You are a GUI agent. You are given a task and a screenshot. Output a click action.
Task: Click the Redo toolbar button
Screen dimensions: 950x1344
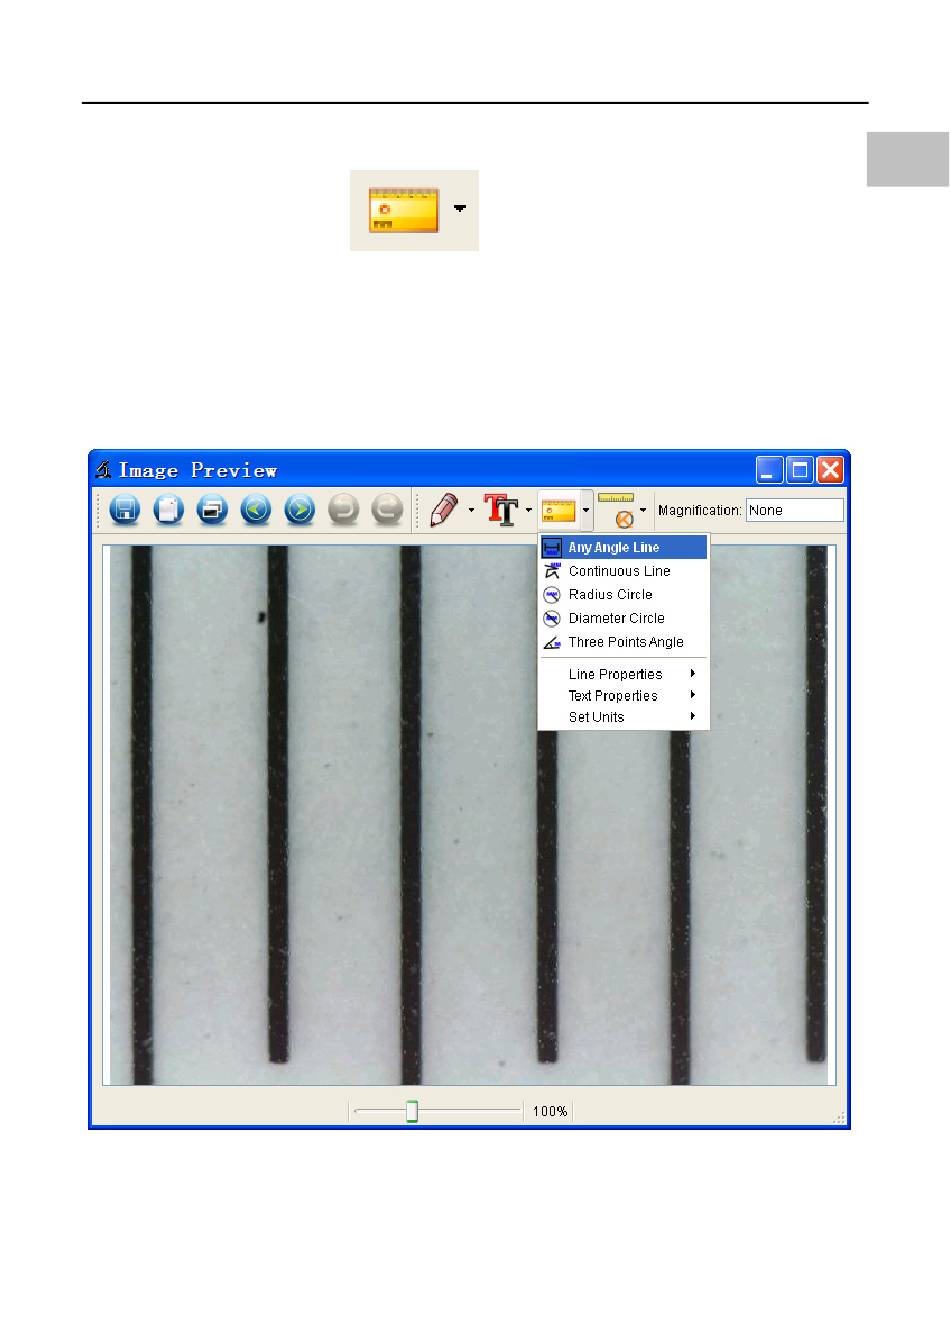(x=387, y=510)
